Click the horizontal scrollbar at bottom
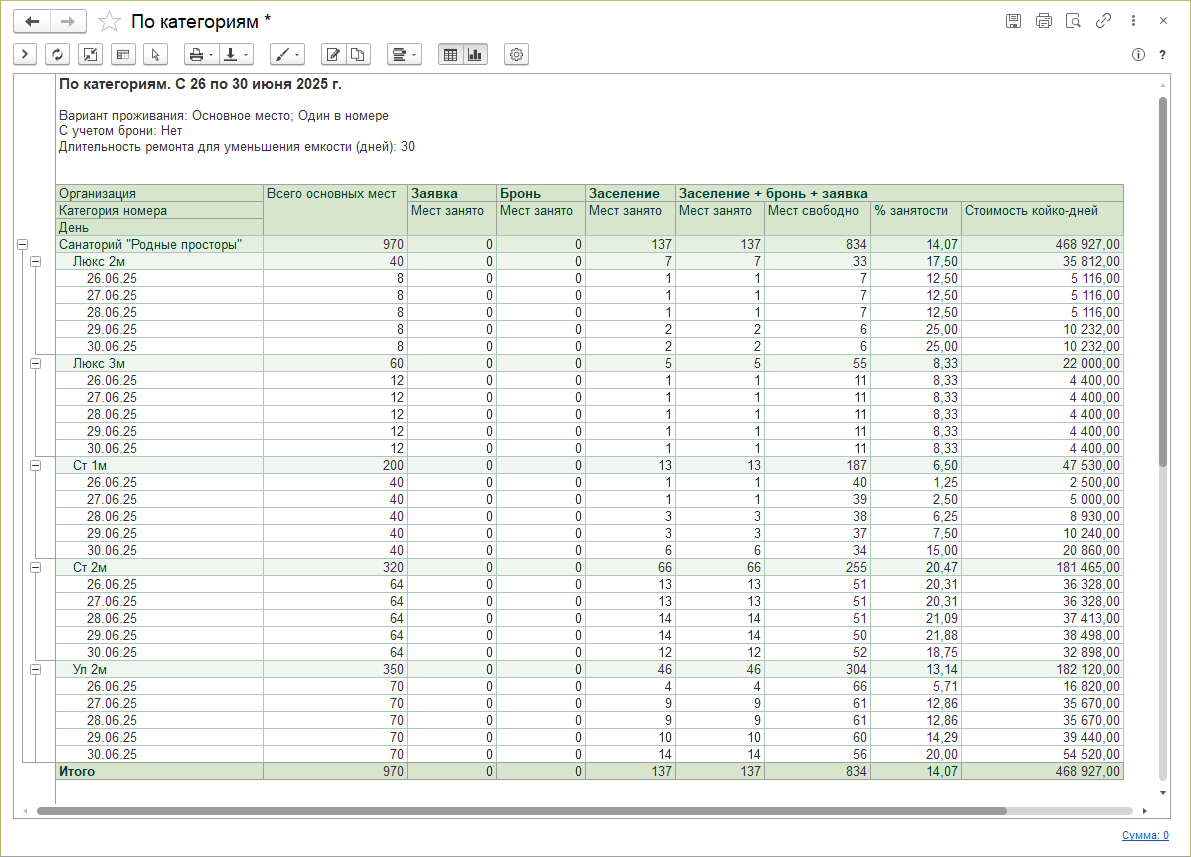This screenshot has height=857, width=1191. [520, 811]
